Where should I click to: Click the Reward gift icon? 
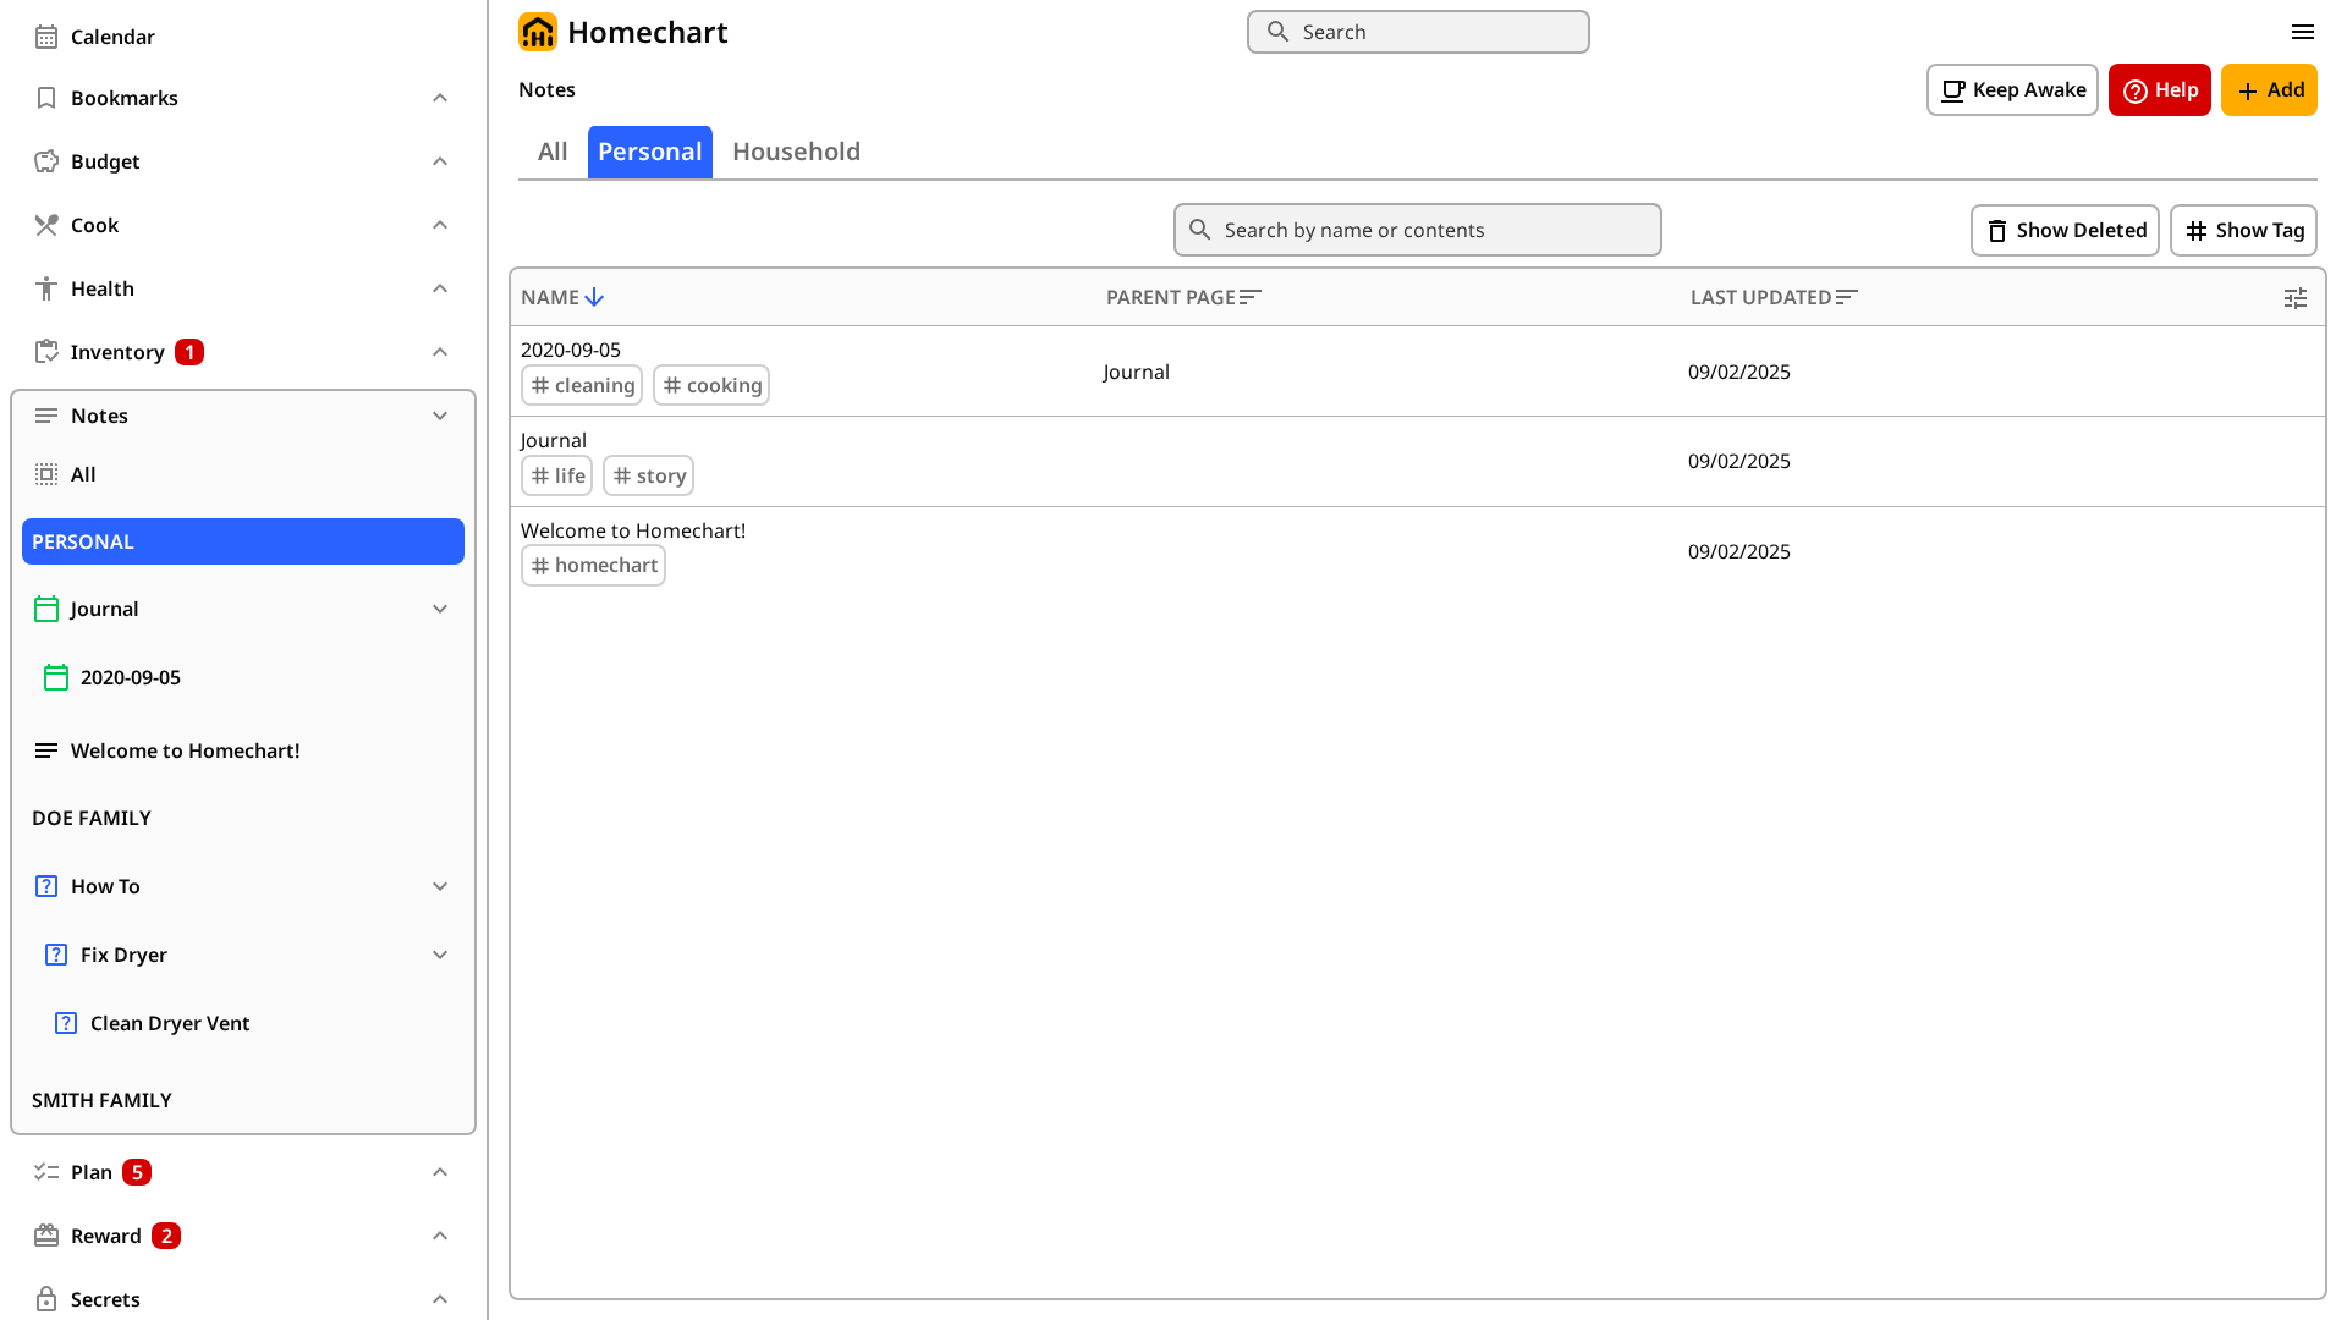click(46, 1236)
